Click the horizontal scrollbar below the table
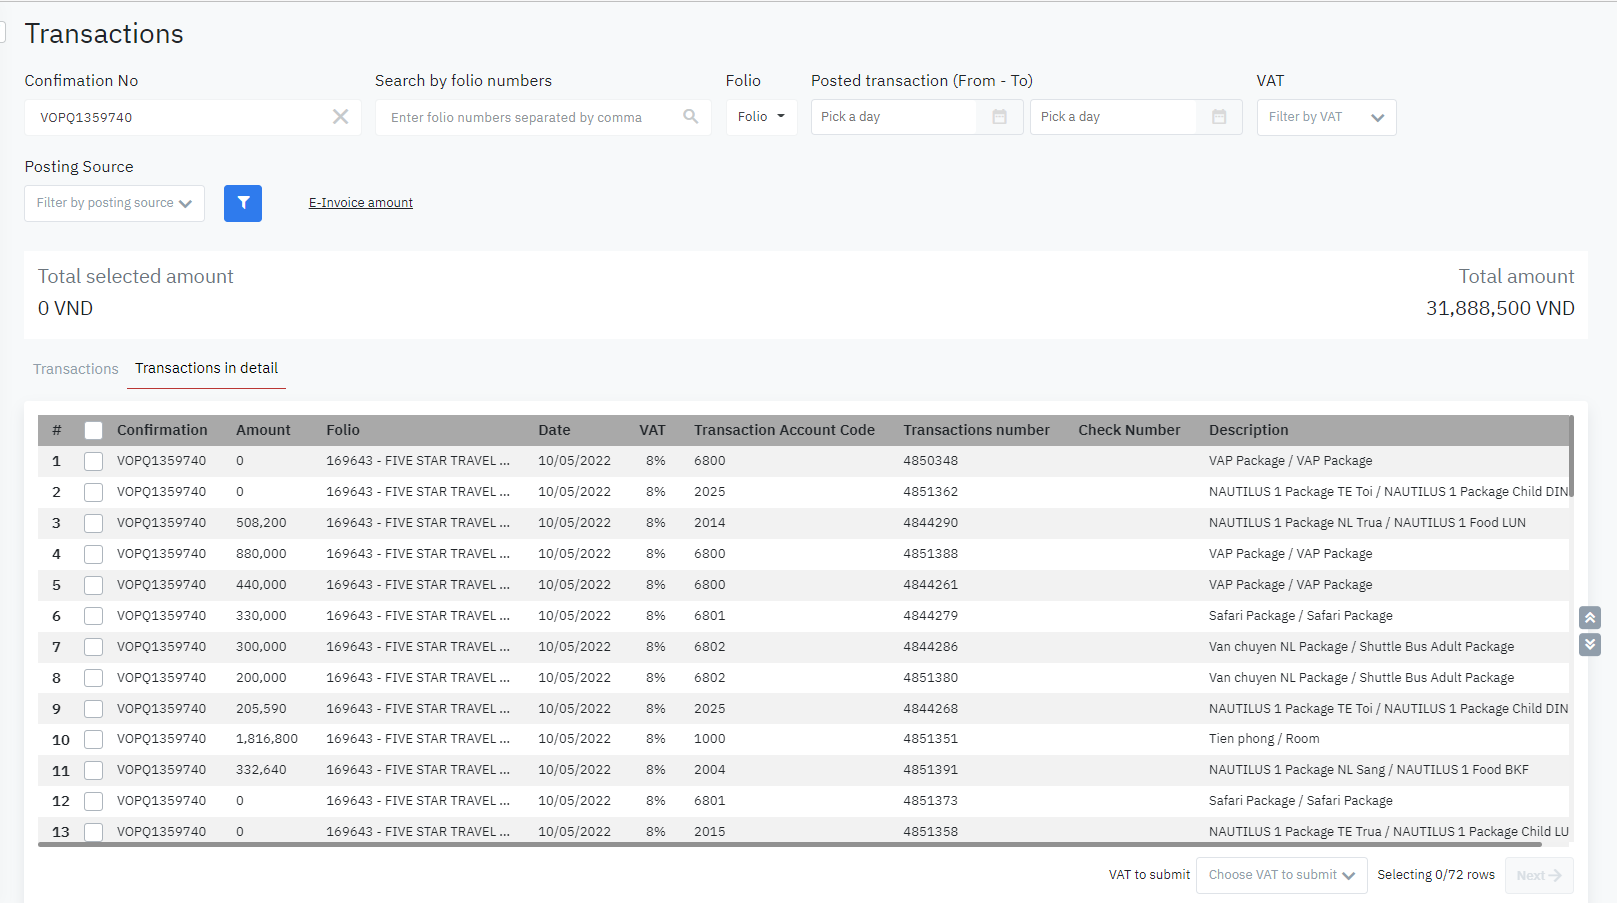This screenshot has height=903, width=1617. 789,844
